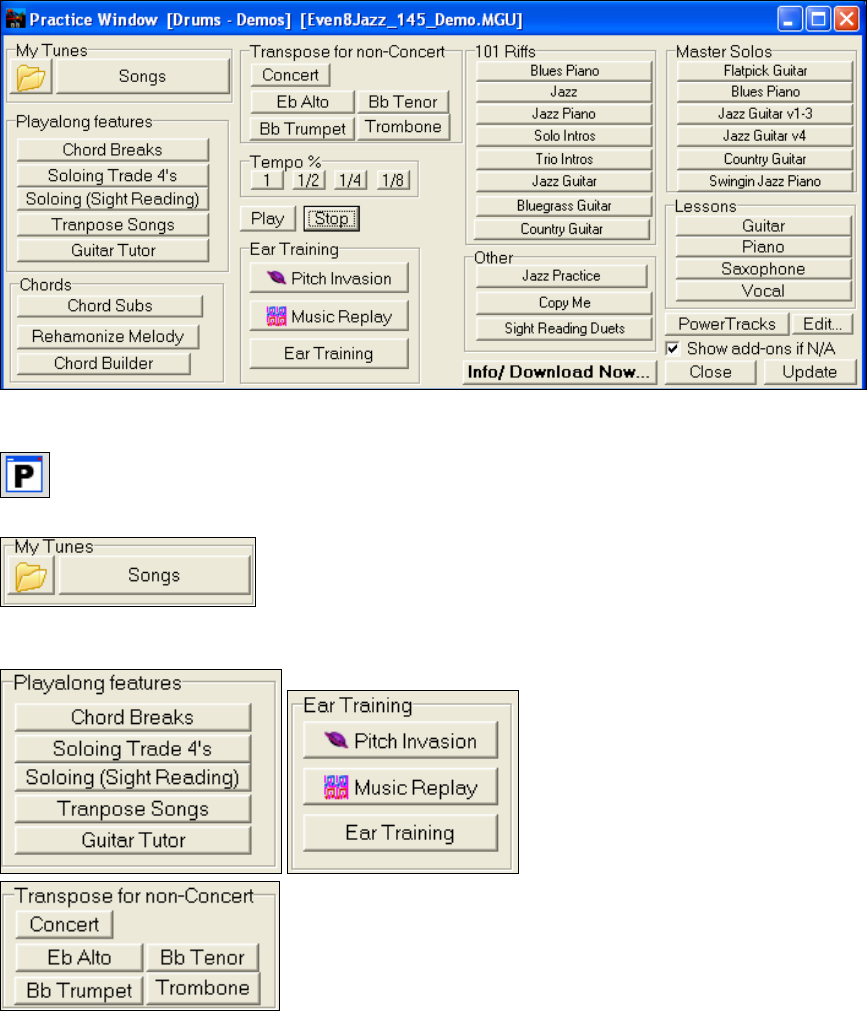Open Jazz Practice in Other group
The height and width of the screenshot is (1011, 867).
561,276
